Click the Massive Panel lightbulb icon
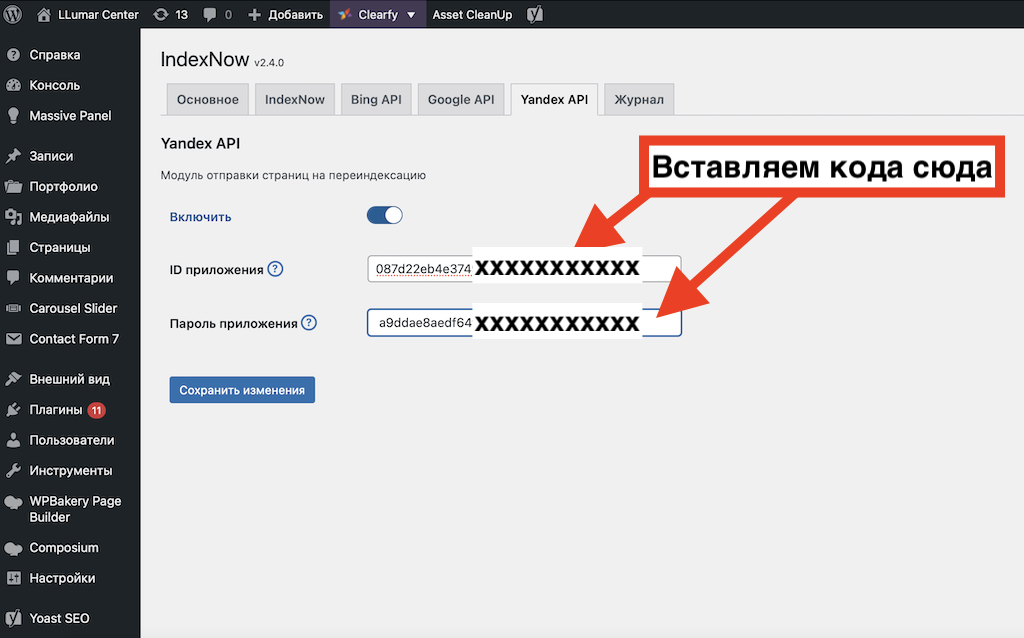This screenshot has height=638, width=1024. [13, 116]
